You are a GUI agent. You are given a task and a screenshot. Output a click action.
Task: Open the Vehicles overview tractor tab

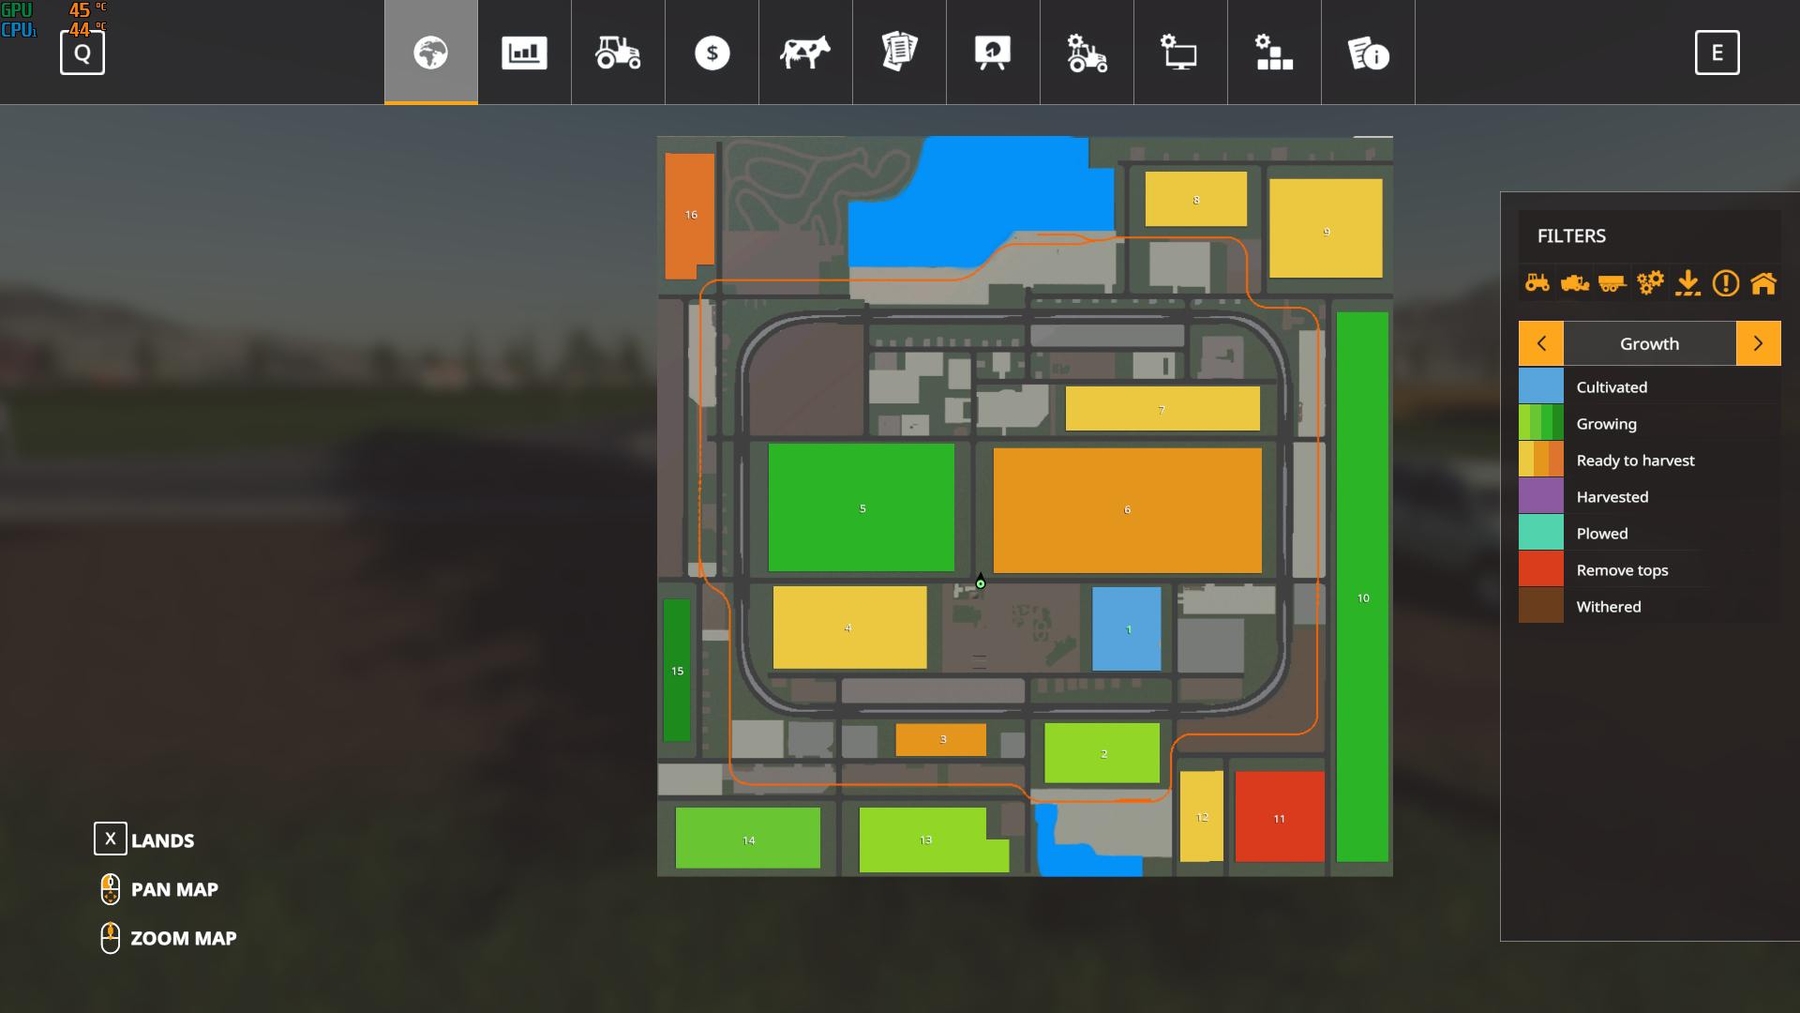618,52
